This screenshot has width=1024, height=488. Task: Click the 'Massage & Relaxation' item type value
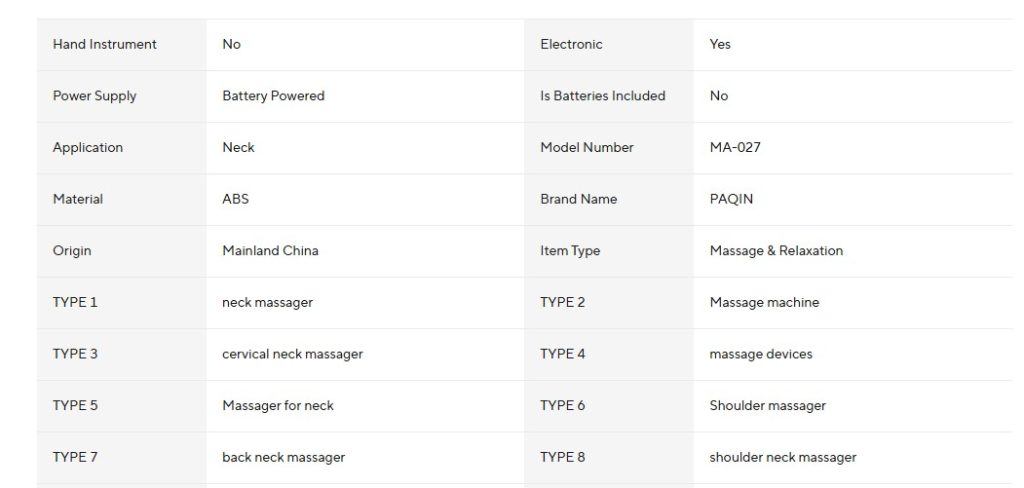(x=776, y=251)
